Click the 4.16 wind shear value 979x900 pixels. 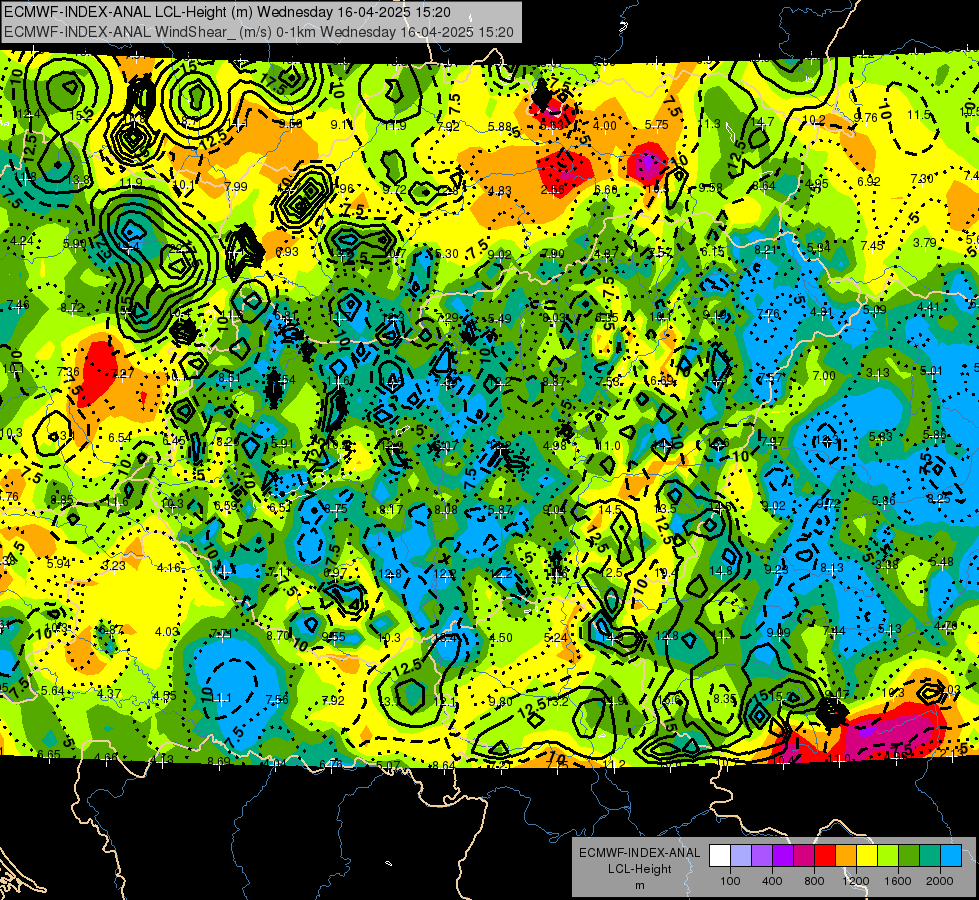click(x=169, y=568)
